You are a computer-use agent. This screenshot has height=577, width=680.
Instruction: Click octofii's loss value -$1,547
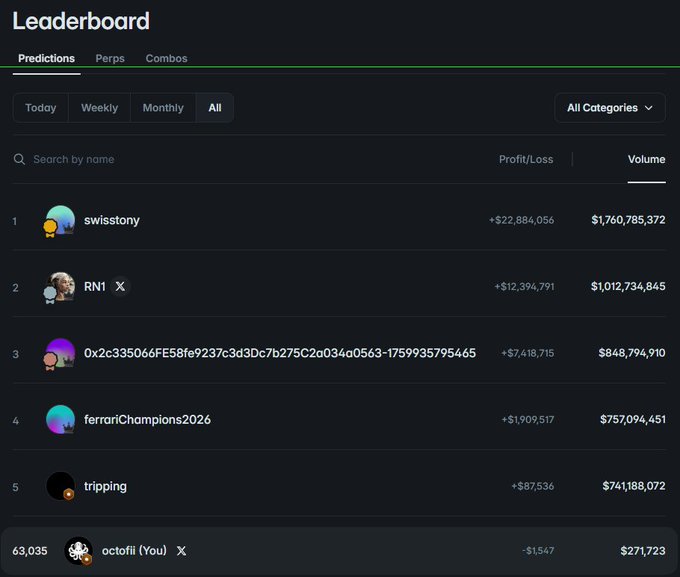click(538, 551)
